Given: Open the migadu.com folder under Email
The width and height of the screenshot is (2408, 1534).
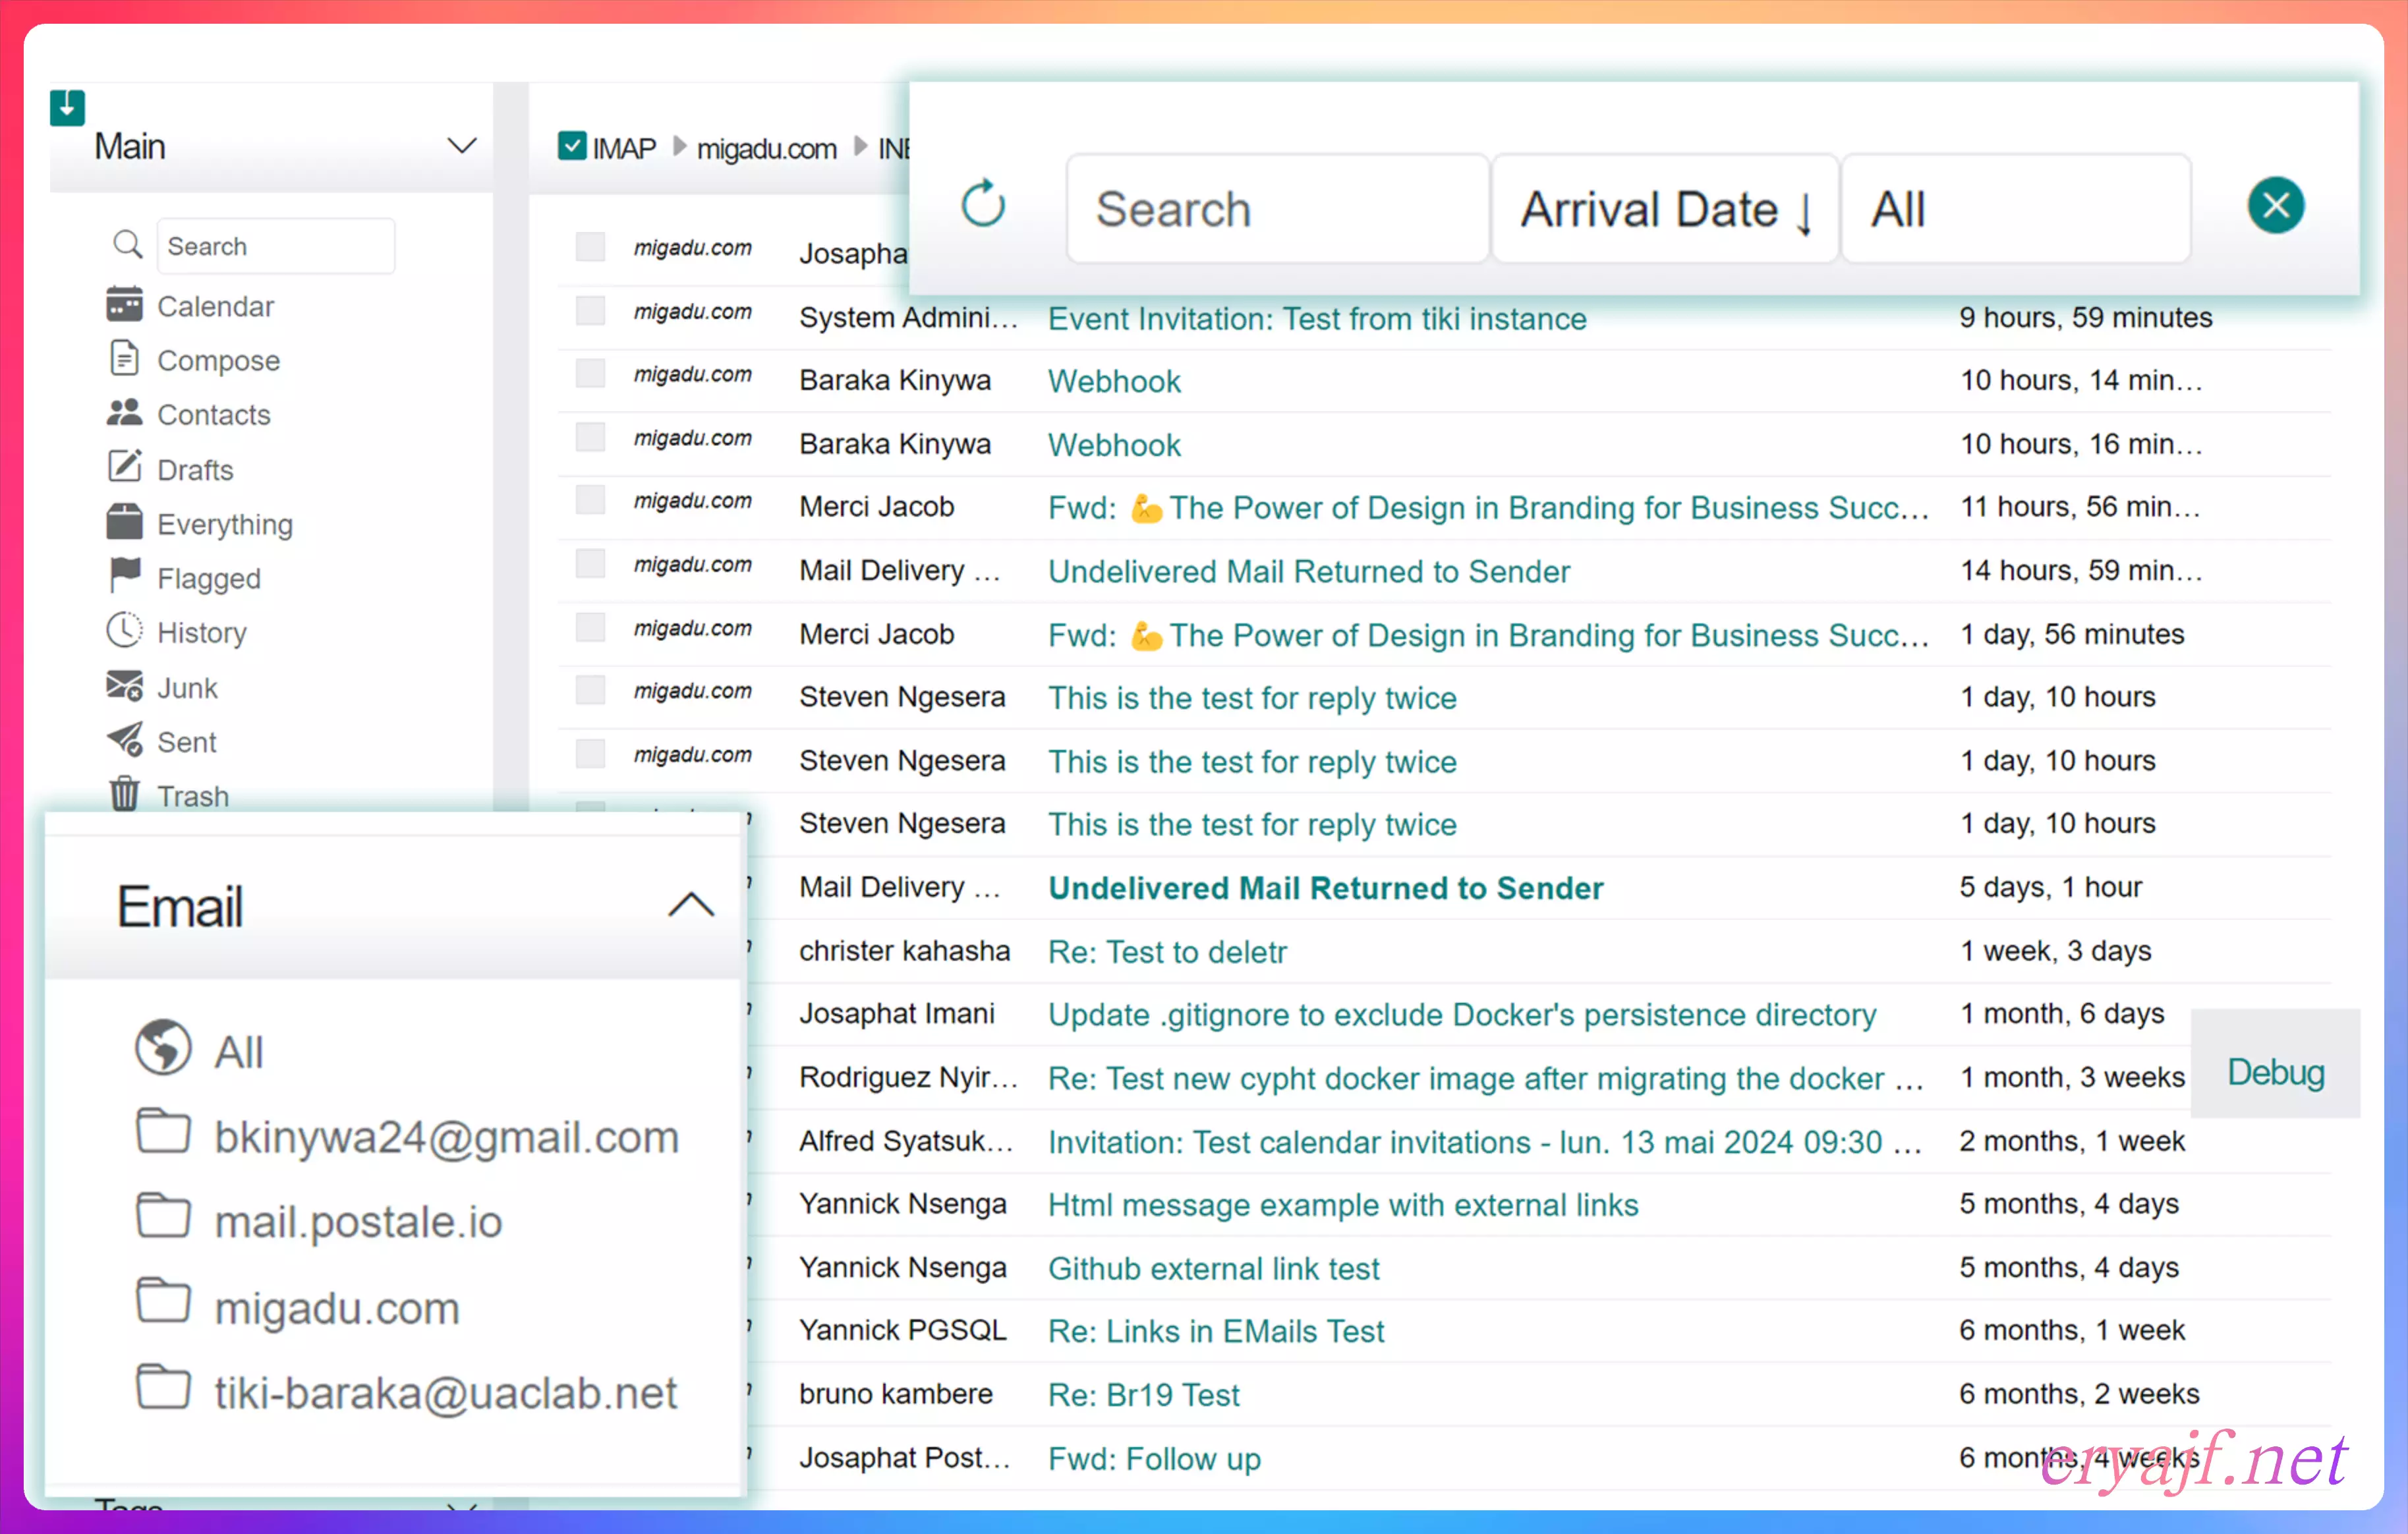Looking at the screenshot, I should pyautogui.click(x=336, y=1308).
